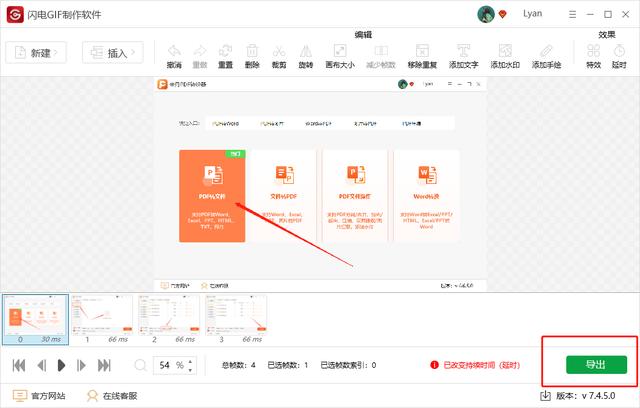Add text with the 添加文字 tool
Viewport: 640px width, 408px height.
[463, 54]
